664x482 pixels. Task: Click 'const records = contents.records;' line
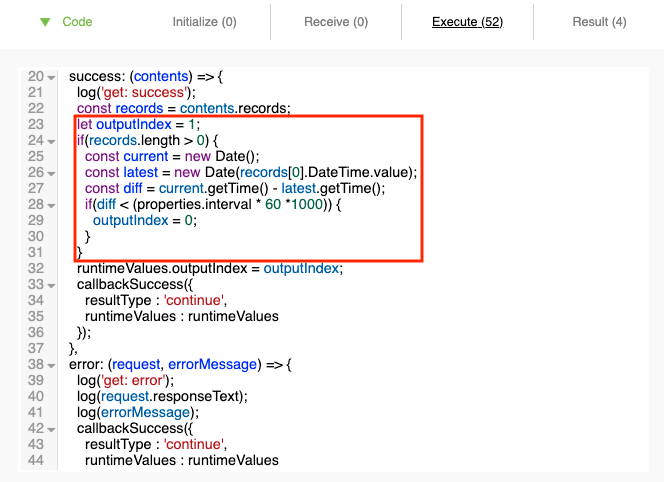(x=183, y=108)
